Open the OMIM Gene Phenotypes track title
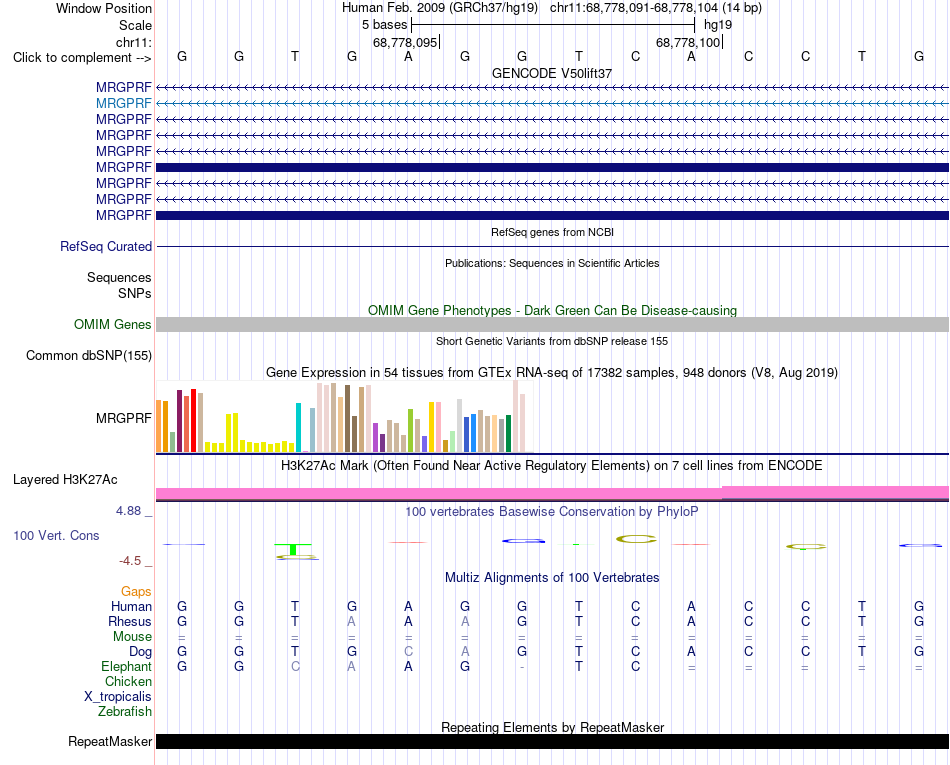Viewport: 950px width, 765px height. coord(552,310)
